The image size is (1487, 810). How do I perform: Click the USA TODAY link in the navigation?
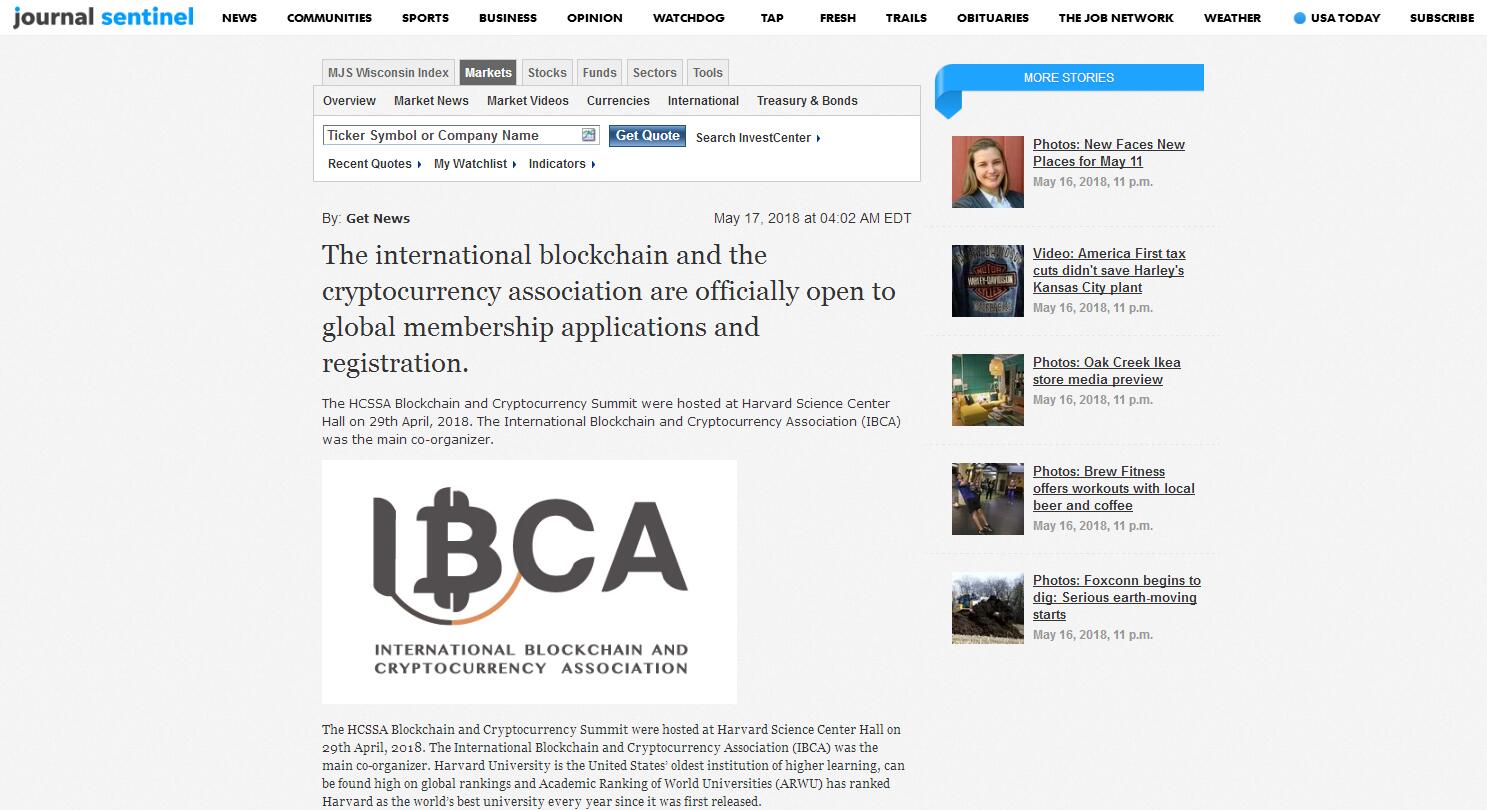(x=1337, y=18)
